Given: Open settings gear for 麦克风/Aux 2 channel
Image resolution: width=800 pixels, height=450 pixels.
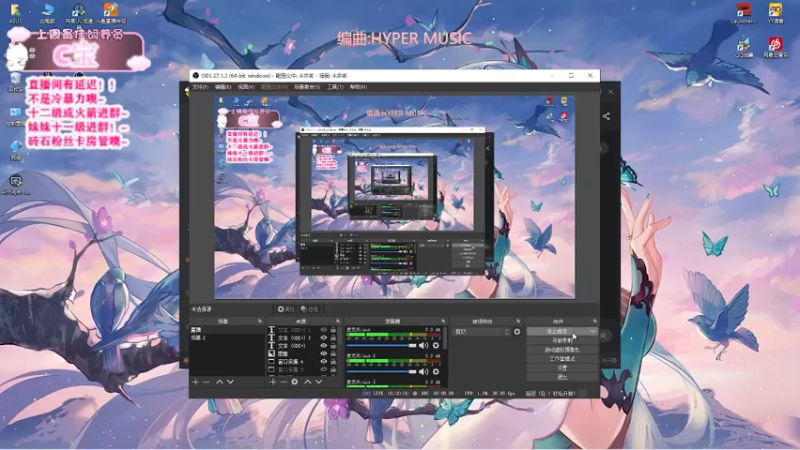Looking at the screenshot, I should coord(436,371).
